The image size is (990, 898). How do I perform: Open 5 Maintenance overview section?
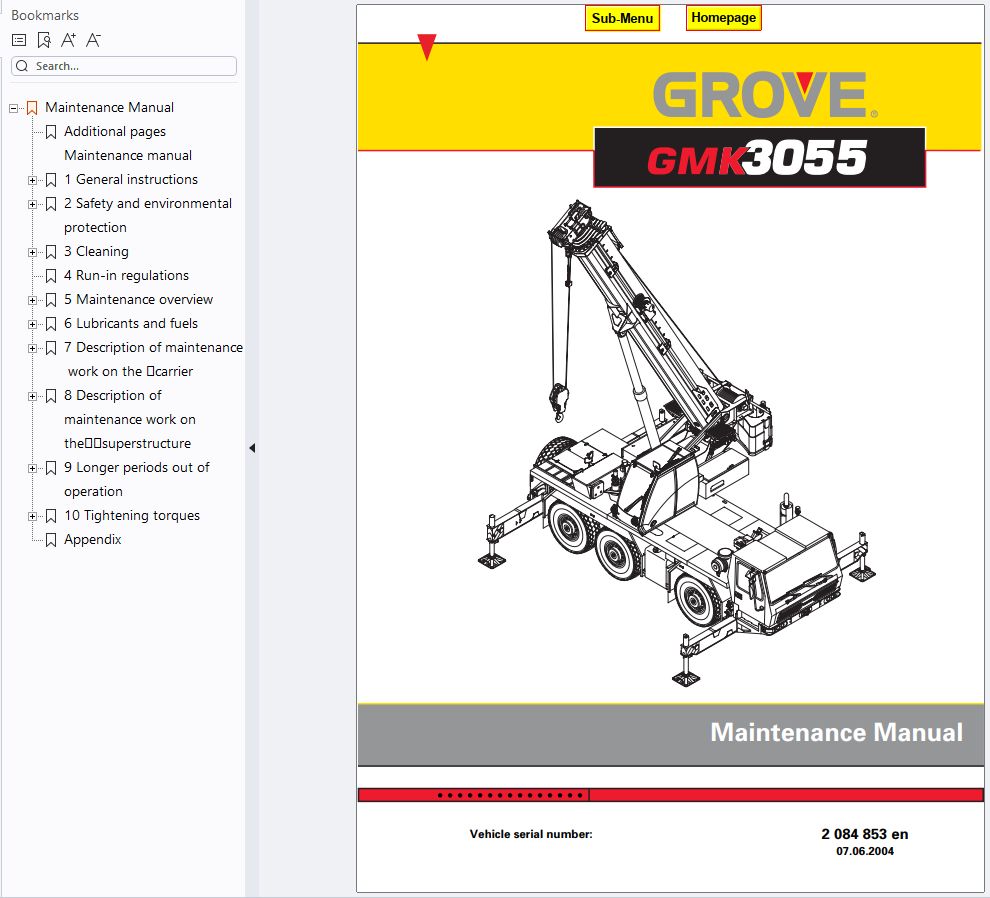138,299
